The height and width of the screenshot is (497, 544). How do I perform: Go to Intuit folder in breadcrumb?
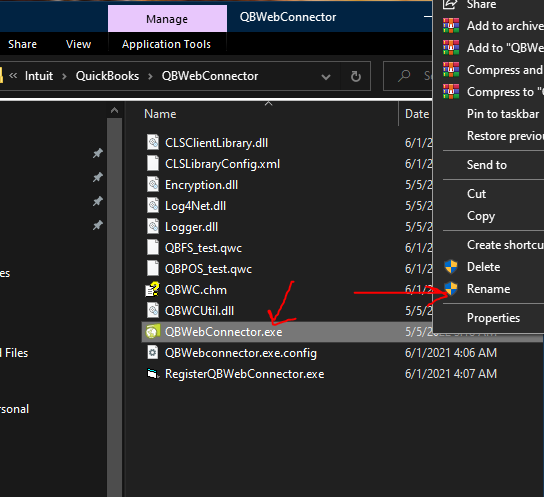(39, 76)
